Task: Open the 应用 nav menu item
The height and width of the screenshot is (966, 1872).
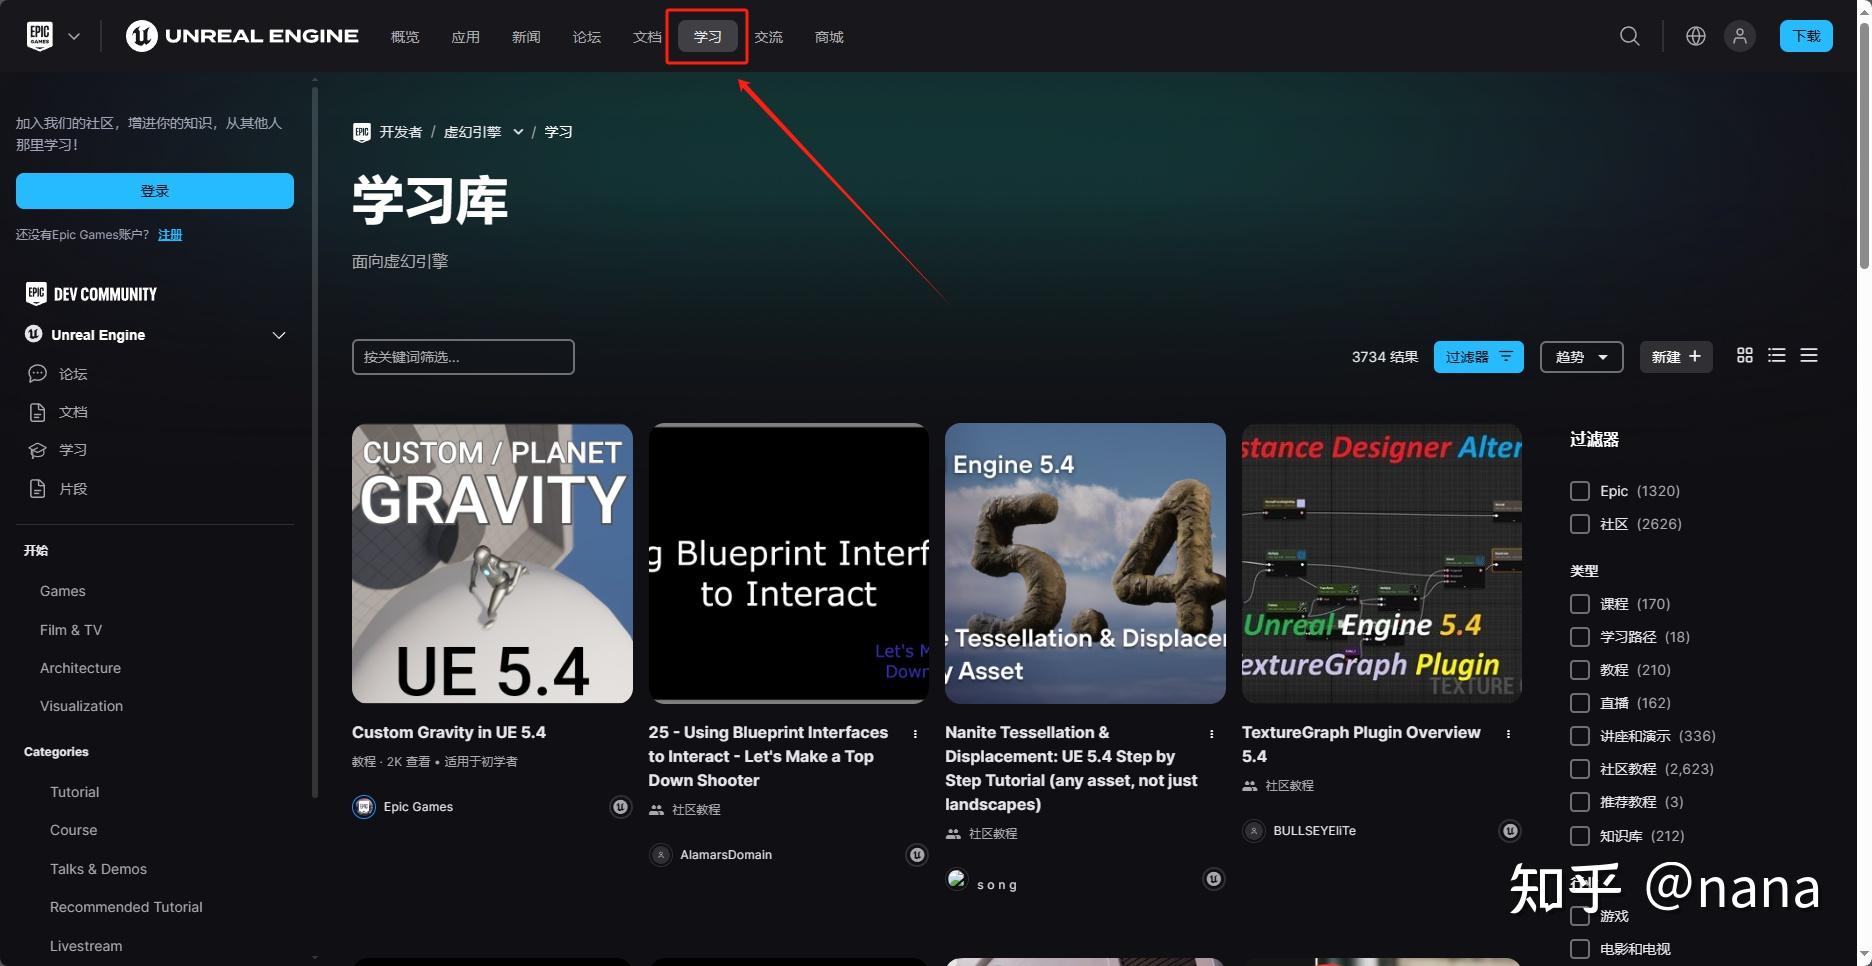Action: tap(465, 37)
